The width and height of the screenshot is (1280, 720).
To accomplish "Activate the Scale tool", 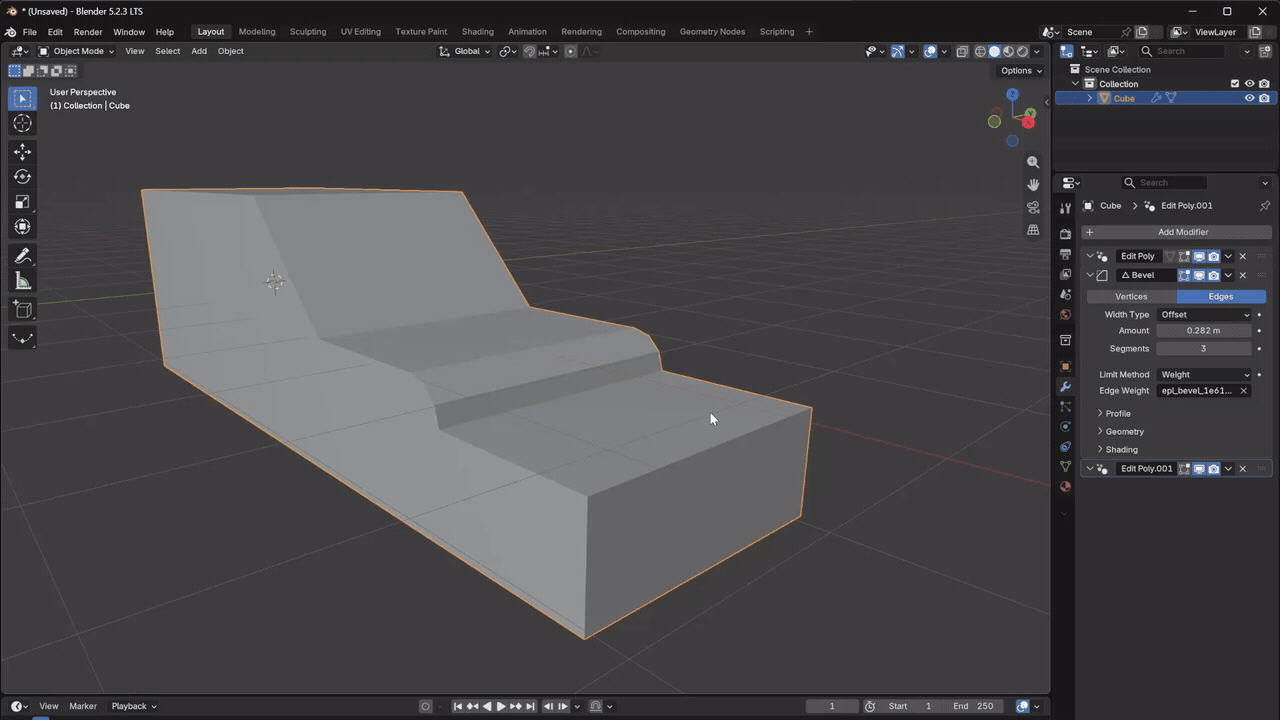I will (22, 202).
